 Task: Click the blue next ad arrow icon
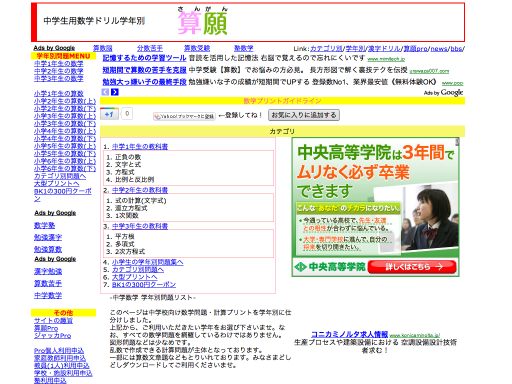coord(115,92)
